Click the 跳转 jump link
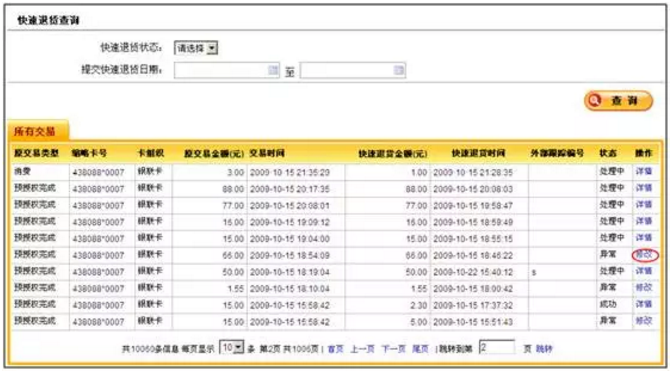Viewport: 672px width, 372px height. point(544,349)
